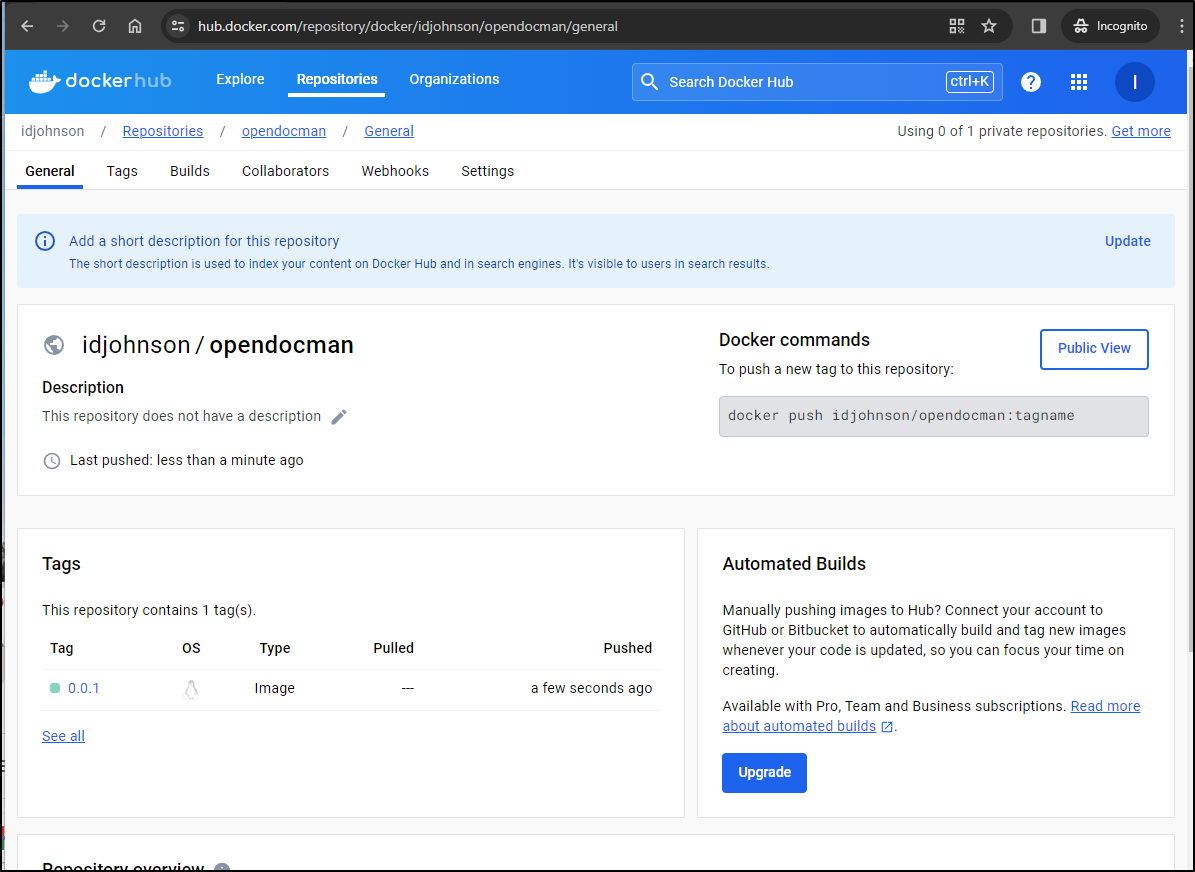Viewport: 1195px width, 872px height.
Task: Click the browser forward arrow
Action: coord(63,26)
